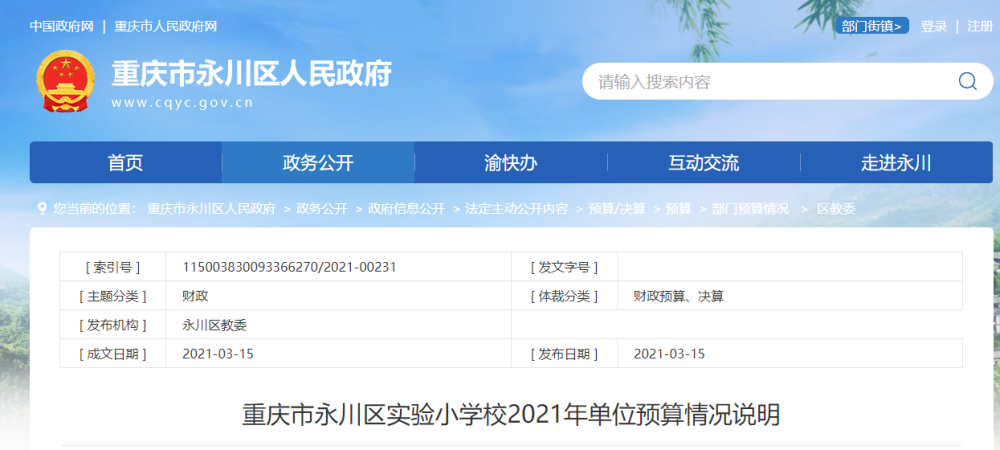Go to breadcrumb 政府信息公开
Image resolution: width=1000 pixels, height=450 pixels.
pyautogui.click(x=406, y=208)
